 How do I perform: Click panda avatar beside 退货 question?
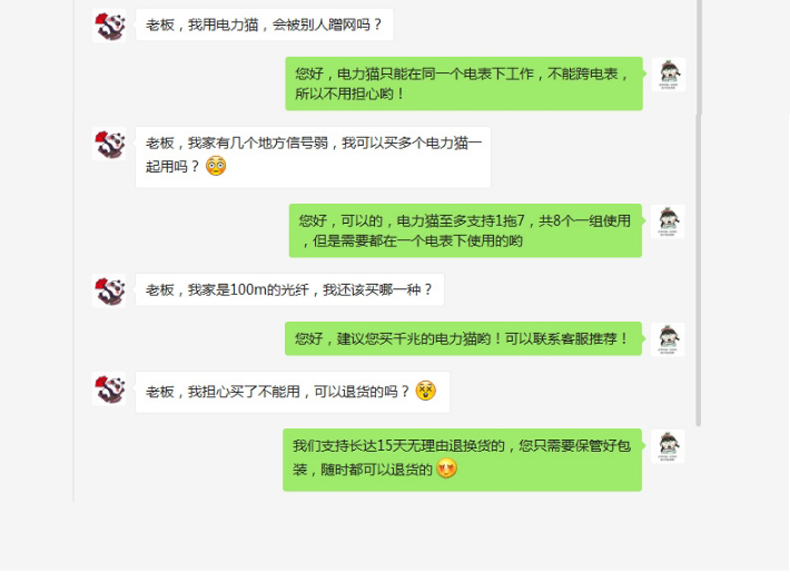tap(109, 389)
